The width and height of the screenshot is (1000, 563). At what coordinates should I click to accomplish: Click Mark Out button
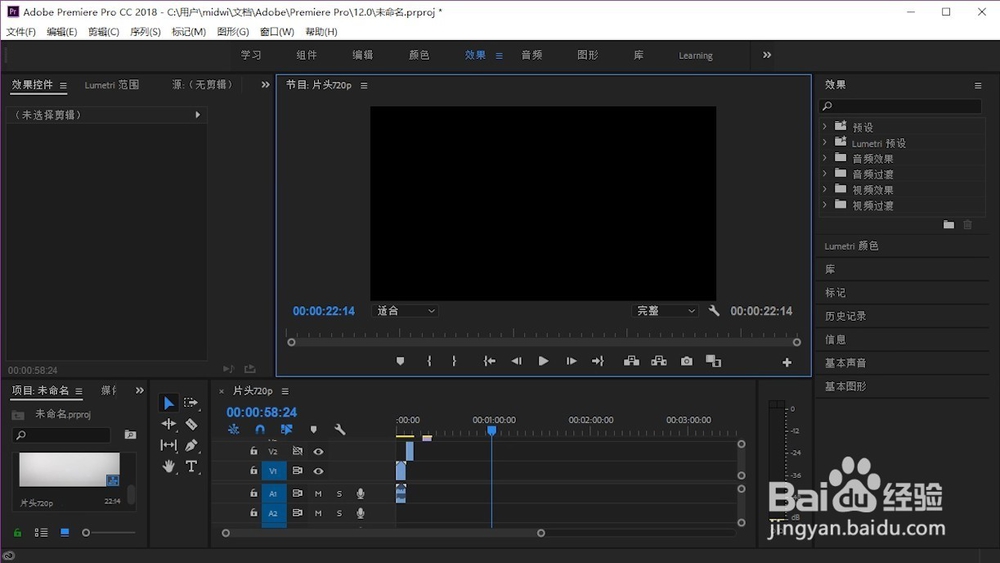coord(454,362)
